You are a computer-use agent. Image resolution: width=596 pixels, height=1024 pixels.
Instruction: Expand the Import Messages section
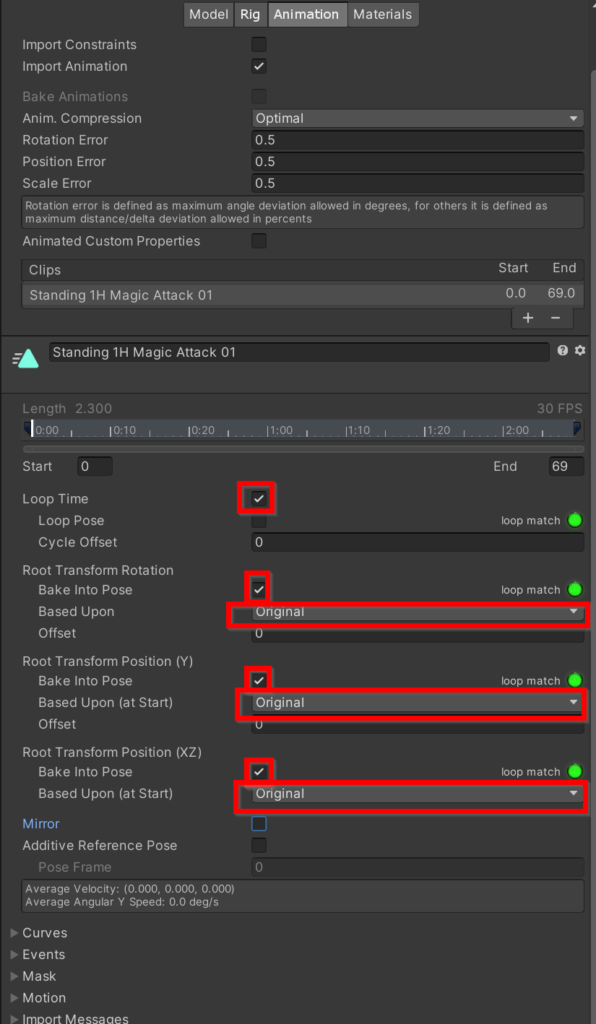click(x=14, y=1019)
